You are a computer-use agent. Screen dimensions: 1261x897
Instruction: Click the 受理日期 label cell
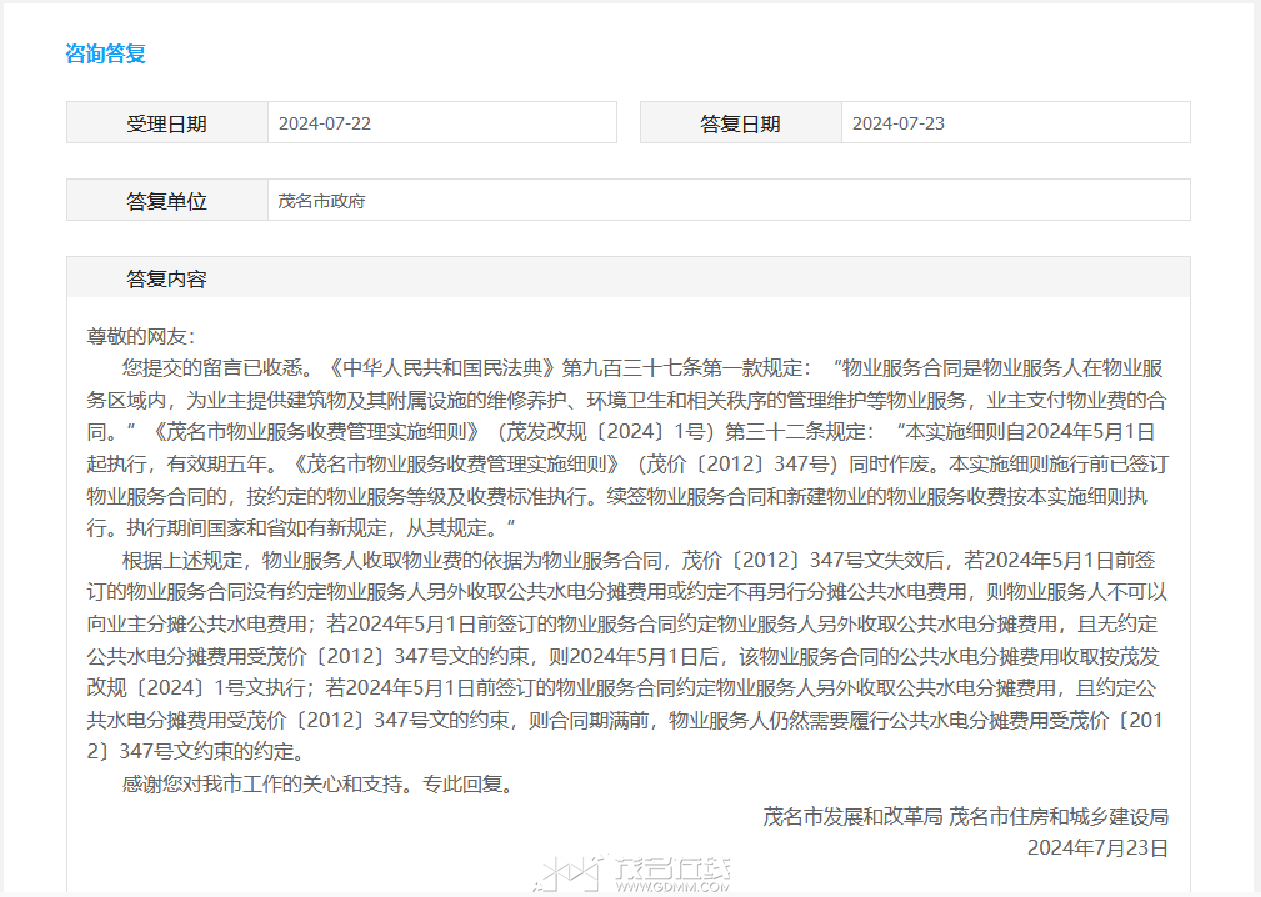pyautogui.click(x=167, y=123)
